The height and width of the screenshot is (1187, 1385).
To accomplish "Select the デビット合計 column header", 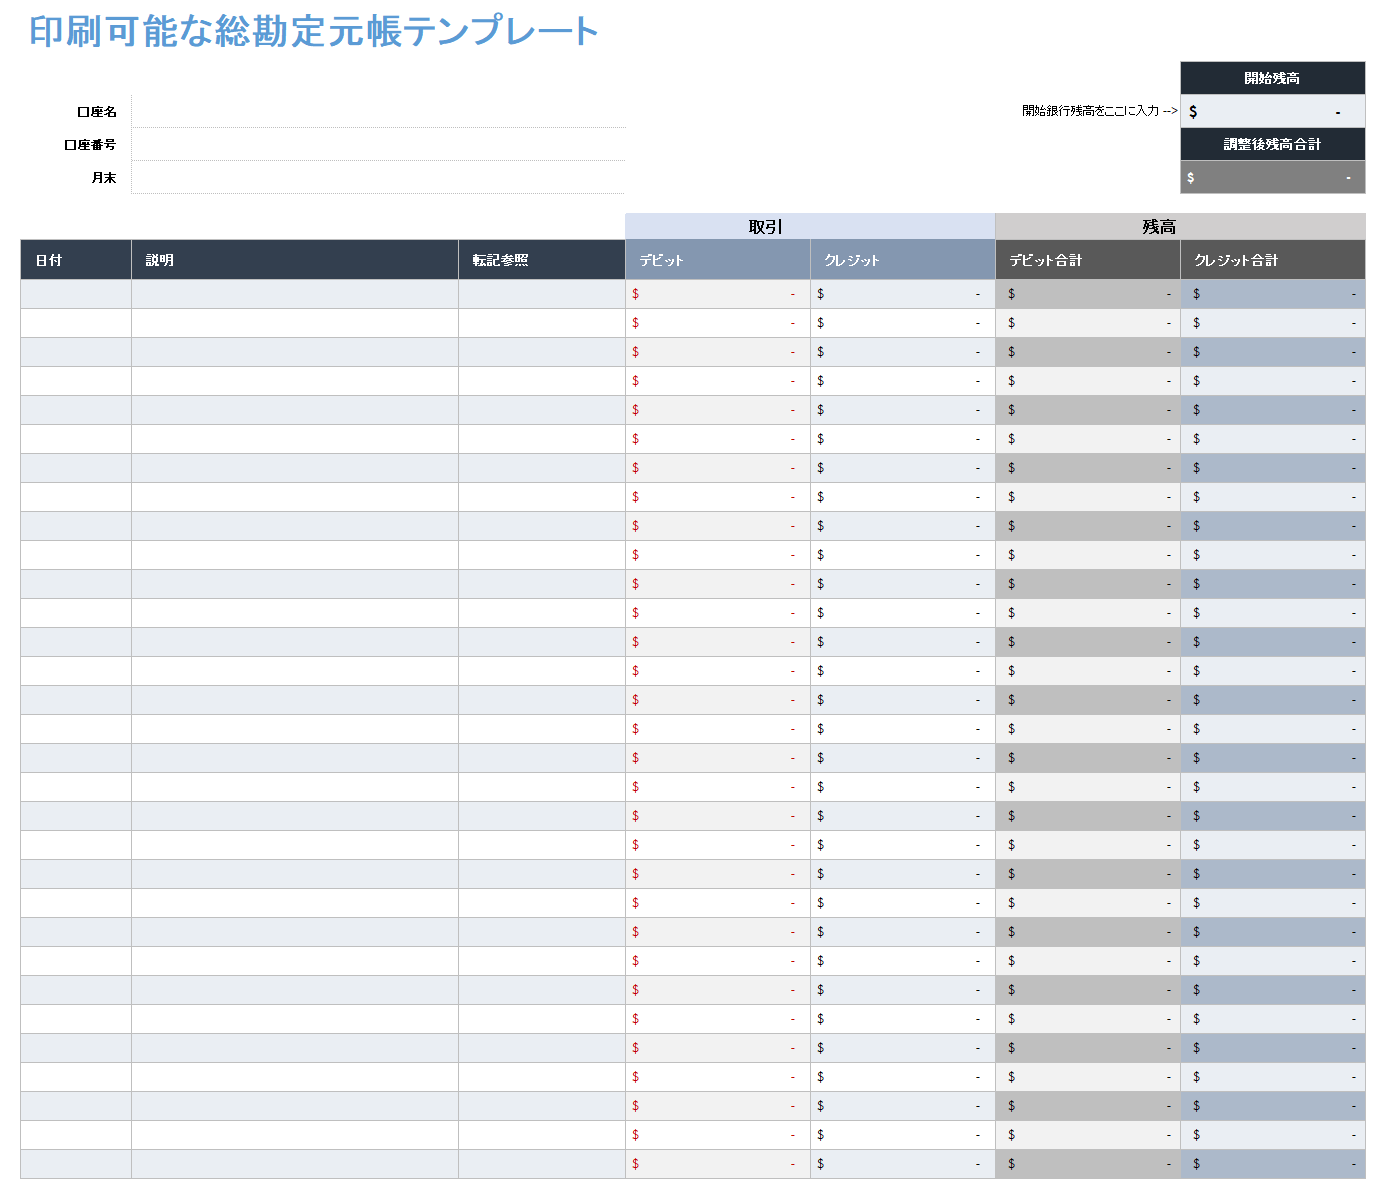I will 1088,260.
